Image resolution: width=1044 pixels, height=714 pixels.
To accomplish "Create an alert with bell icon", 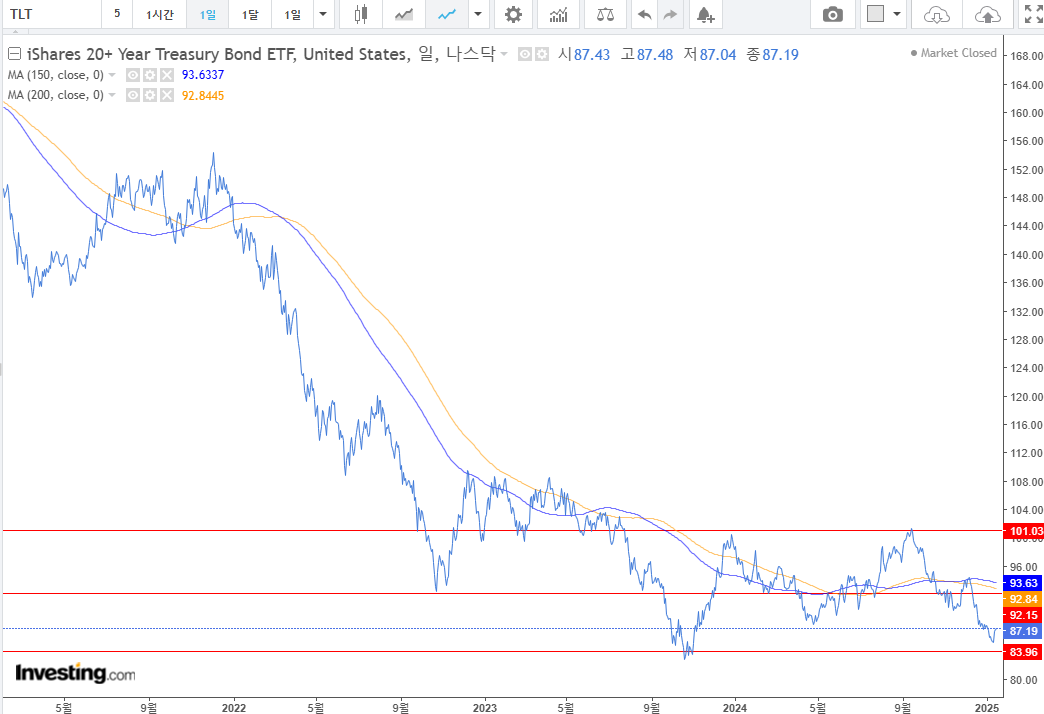I will click(705, 14).
